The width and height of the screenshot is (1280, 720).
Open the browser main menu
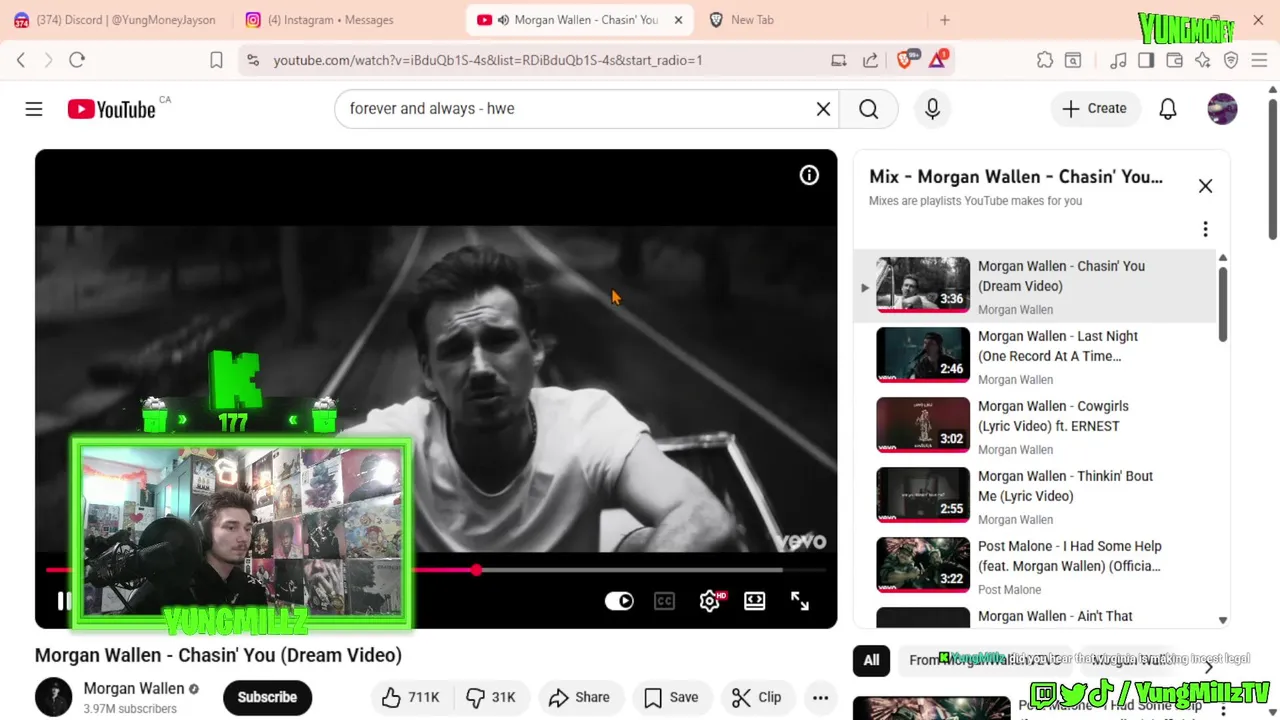1259,60
